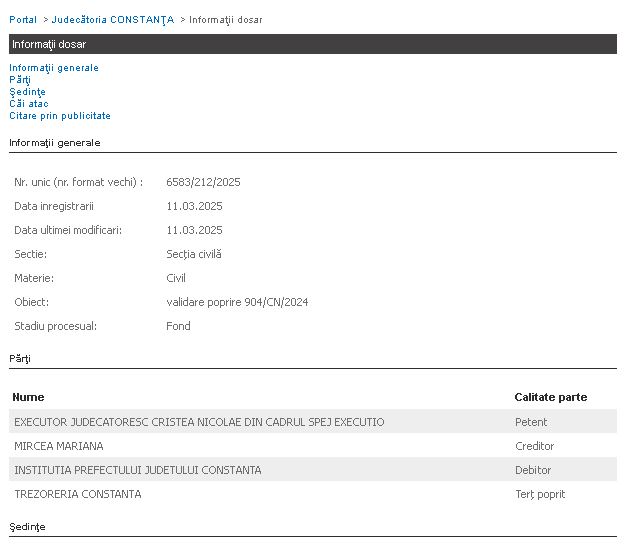The image size is (629, 550).
Task: Jump to Şedinţe section link
Action: [27, 92]
